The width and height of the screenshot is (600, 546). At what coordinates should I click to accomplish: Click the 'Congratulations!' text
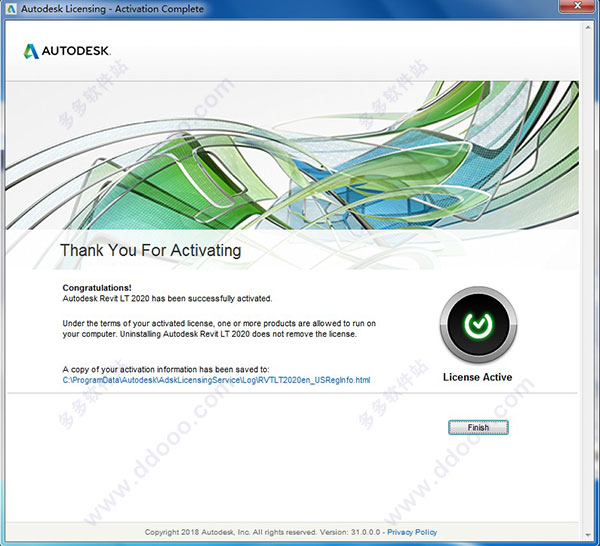[x=97, y=288]
